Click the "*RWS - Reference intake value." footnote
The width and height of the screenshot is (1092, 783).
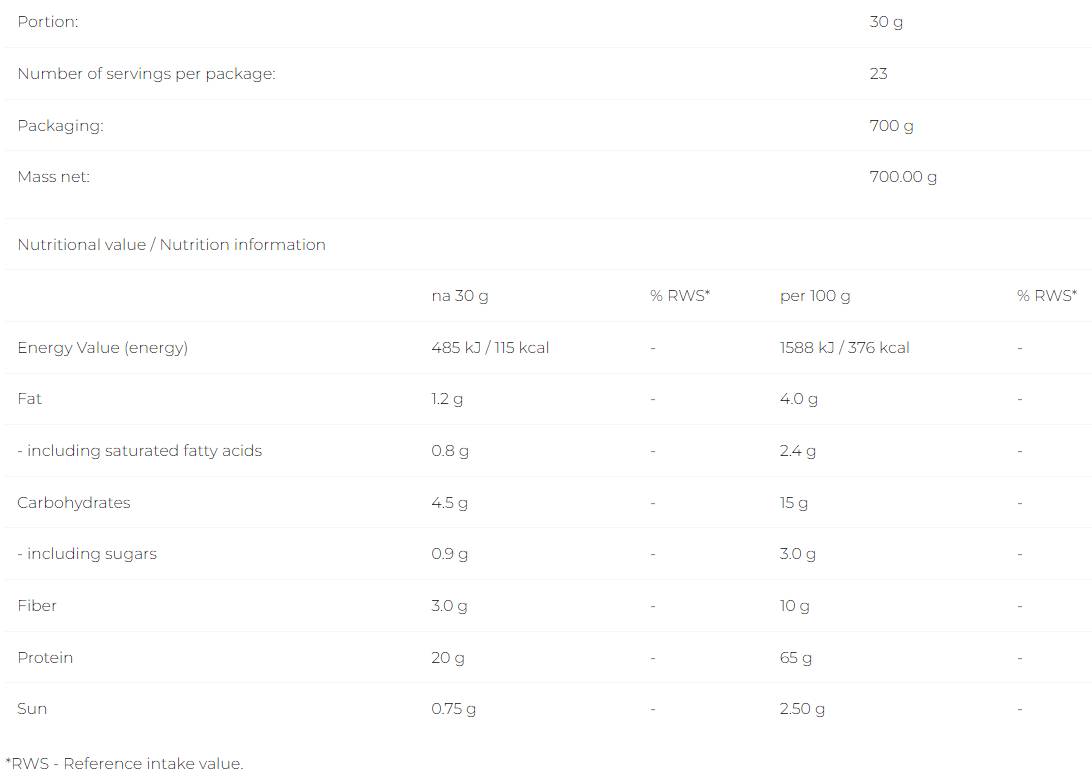124,764
